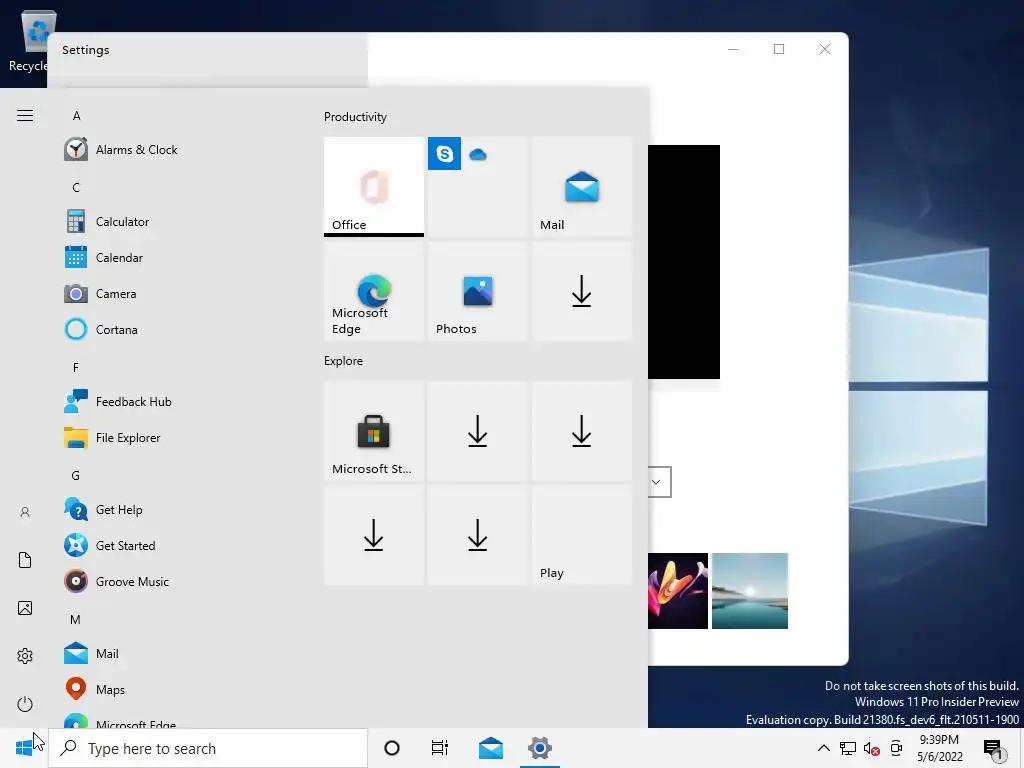Click download tile next to Photos
1024x768 pixels.
pyautogui.click(x=581, y=291)
